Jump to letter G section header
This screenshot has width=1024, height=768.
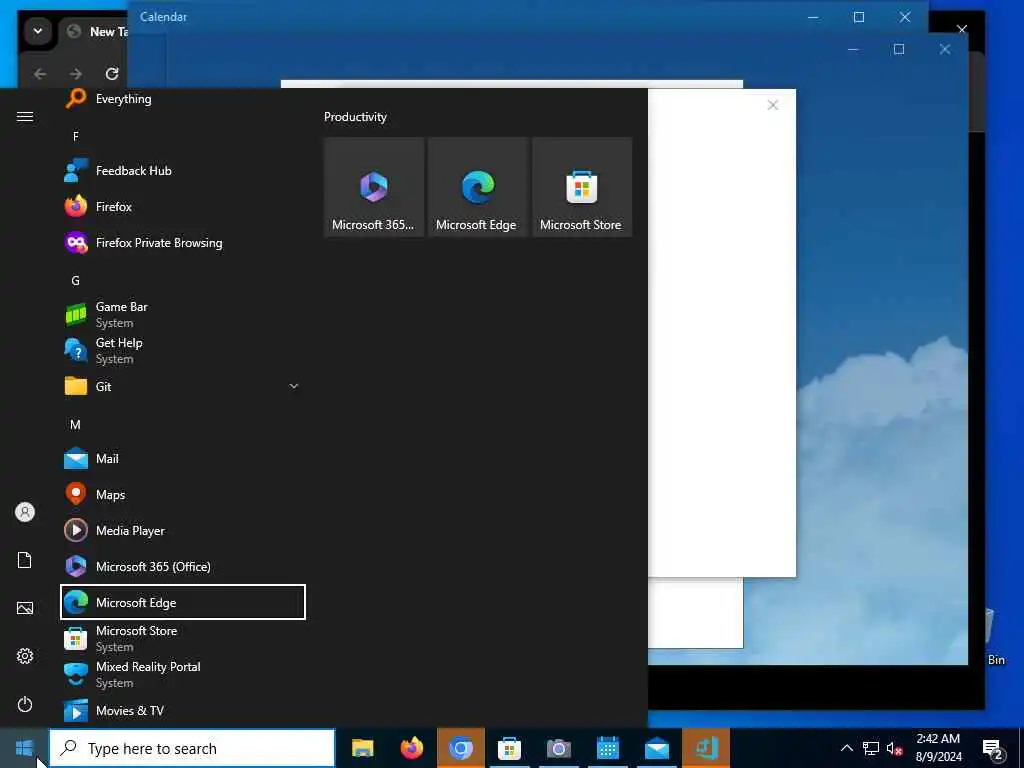tap(76, 281)
